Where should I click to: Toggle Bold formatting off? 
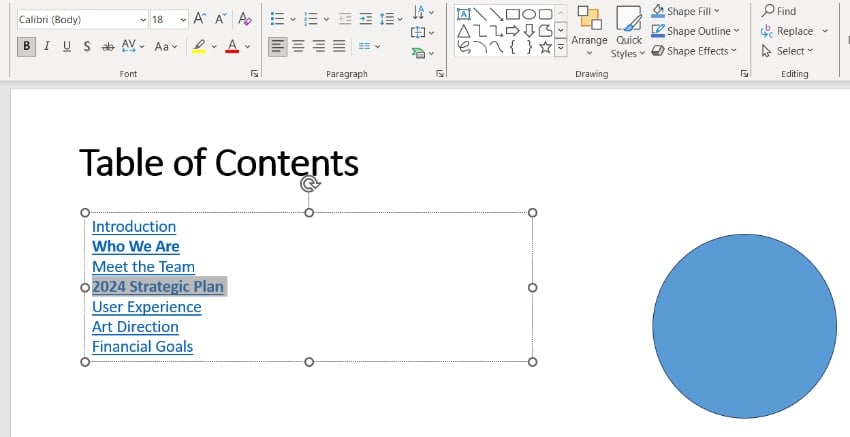pos(26,46)
